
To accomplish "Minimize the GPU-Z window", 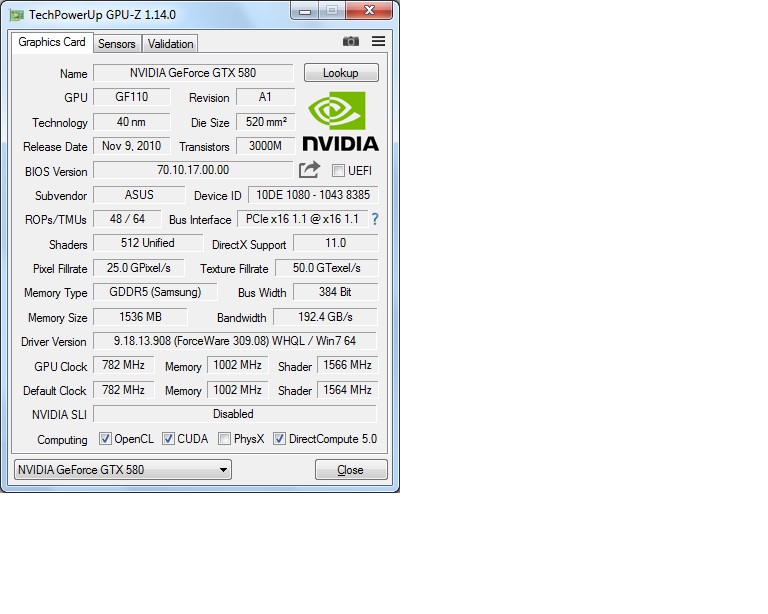I will tap(305, 11).
